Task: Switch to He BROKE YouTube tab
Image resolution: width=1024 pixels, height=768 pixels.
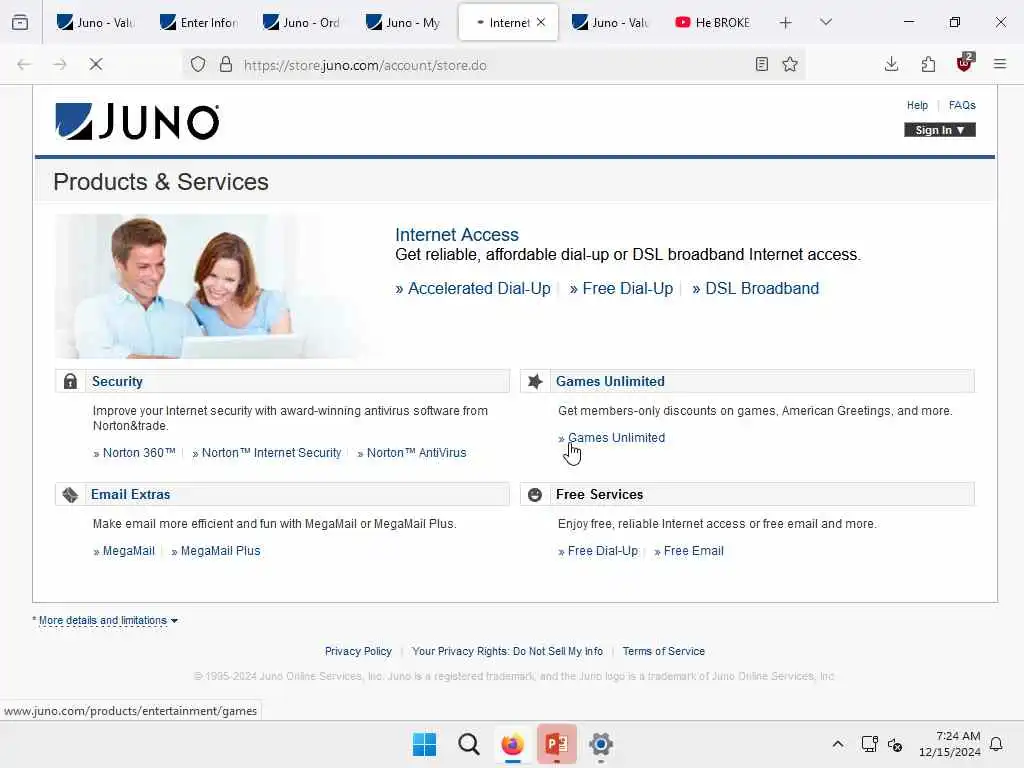Action: tap(714, 23)
